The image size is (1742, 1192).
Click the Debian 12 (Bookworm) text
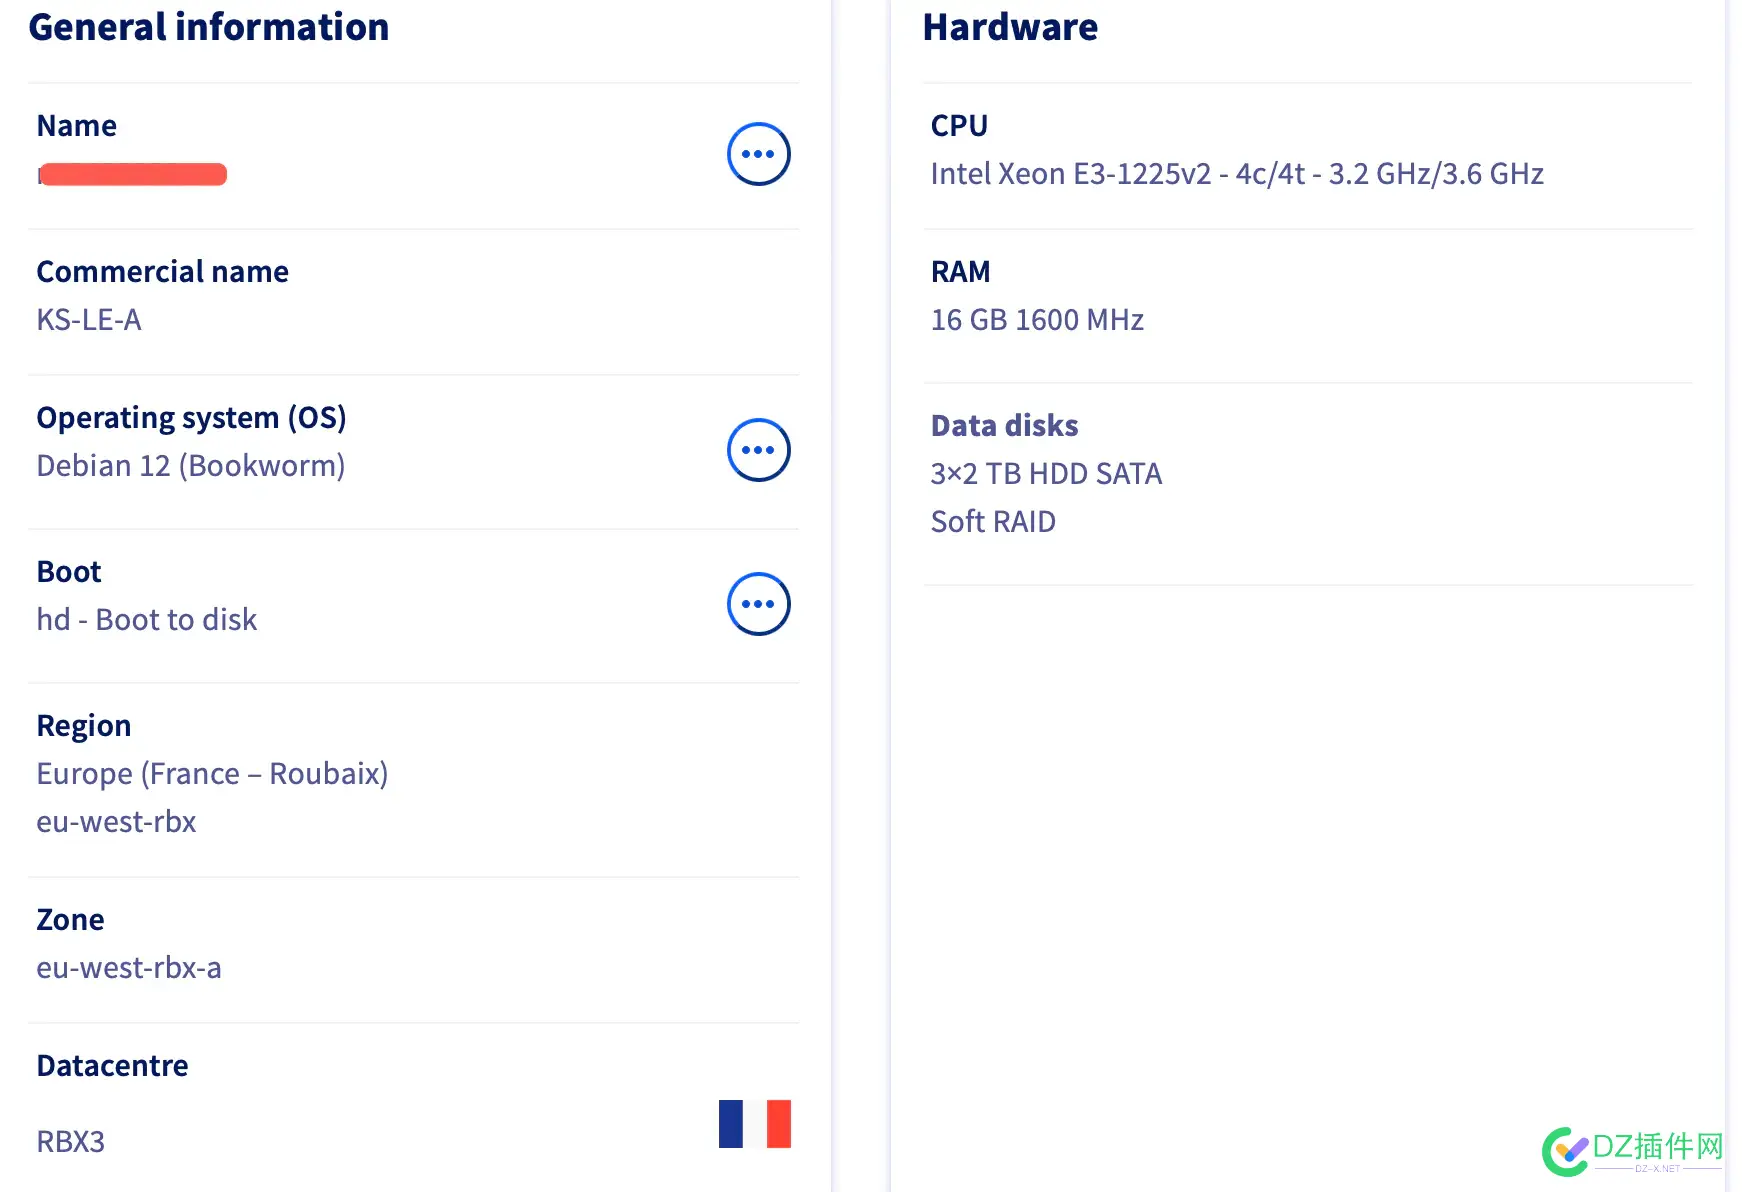190,466
